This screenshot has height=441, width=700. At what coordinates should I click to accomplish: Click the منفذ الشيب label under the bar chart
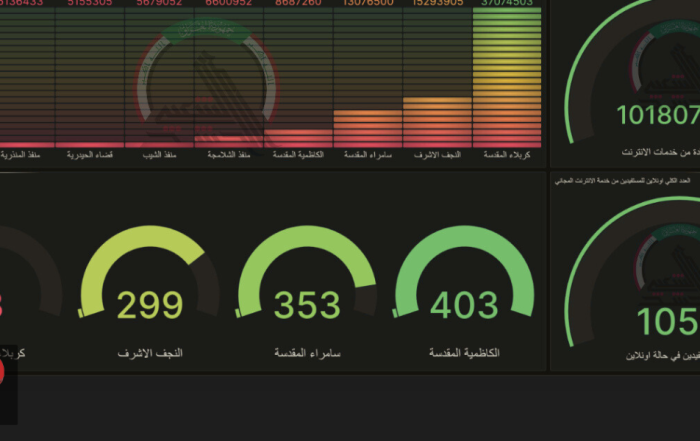coord(159,155)
